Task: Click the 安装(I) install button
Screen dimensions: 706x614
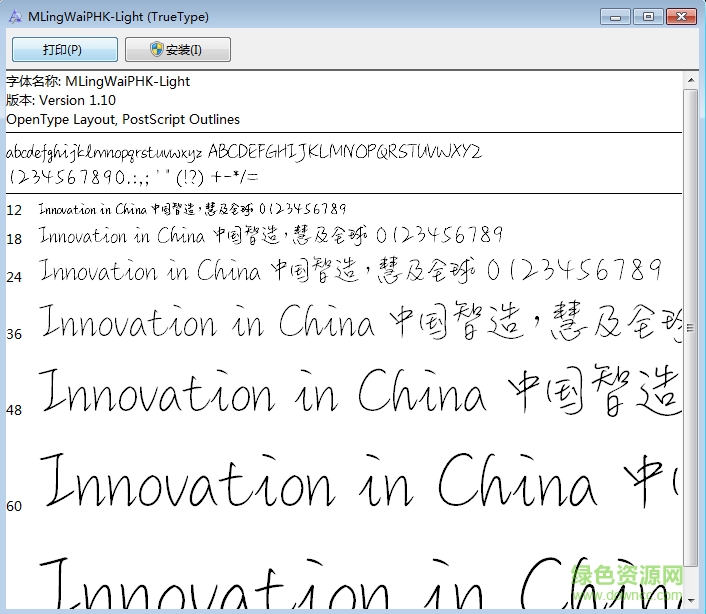Action: click(177, 50)
